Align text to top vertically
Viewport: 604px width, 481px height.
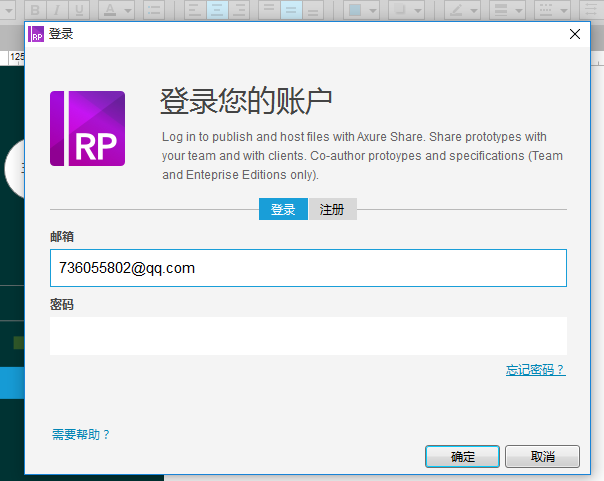(269, 10)
